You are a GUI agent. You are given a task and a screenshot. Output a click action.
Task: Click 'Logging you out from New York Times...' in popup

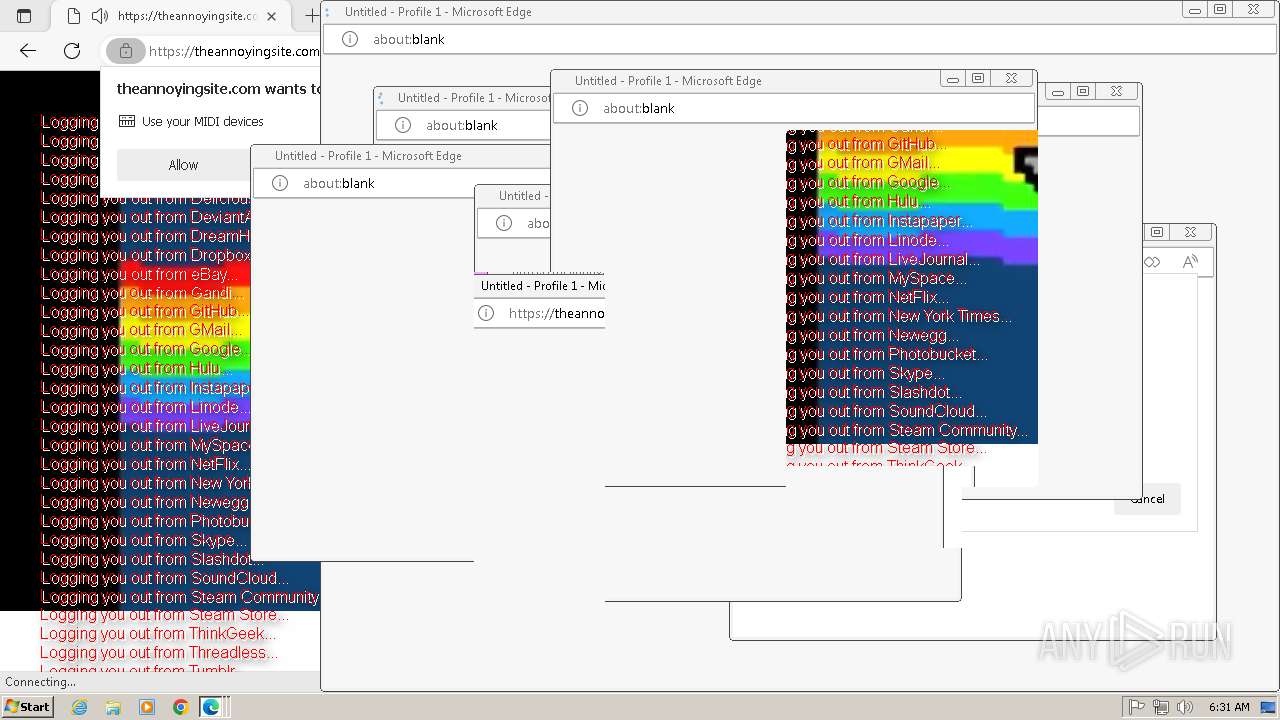(900, 317)
